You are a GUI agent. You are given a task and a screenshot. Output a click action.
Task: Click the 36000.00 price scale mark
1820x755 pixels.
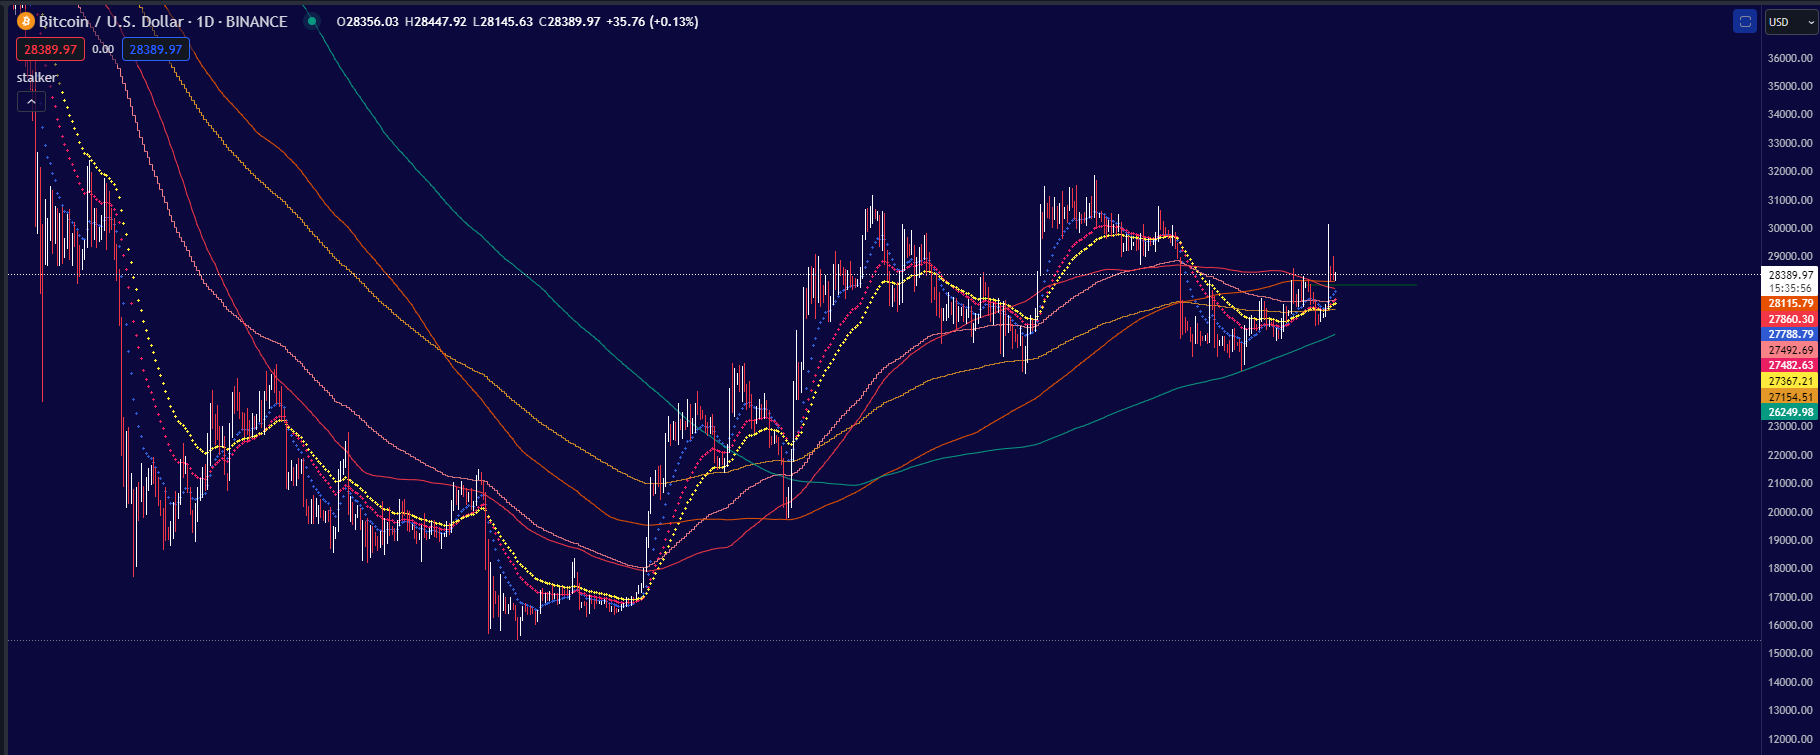click(x=1790, y=58)
